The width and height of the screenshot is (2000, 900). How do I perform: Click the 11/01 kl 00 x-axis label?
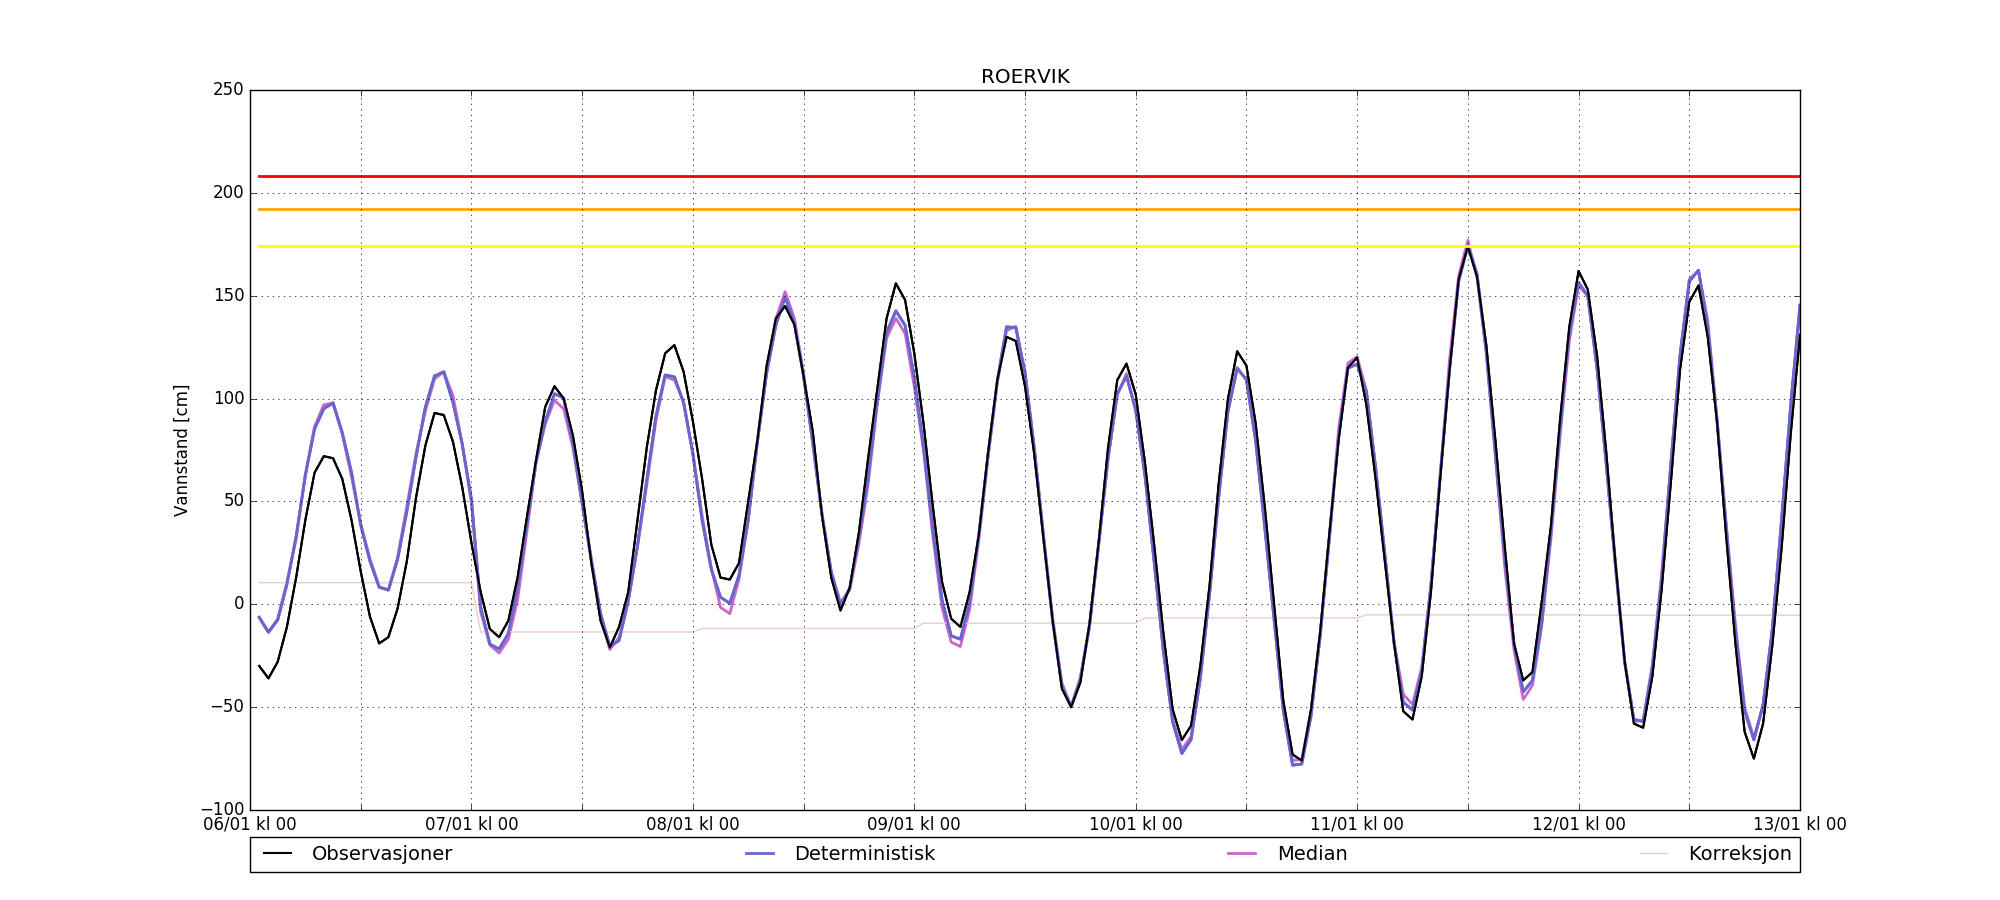coord(1357,825)
